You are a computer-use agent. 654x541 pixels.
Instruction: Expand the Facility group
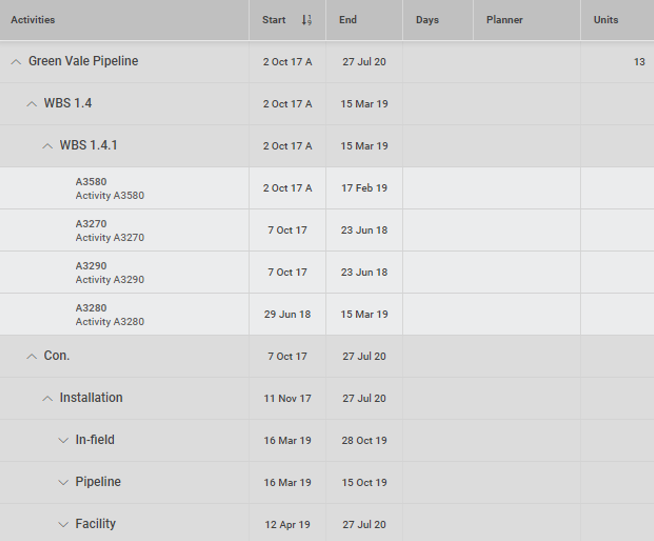point(63,524)
